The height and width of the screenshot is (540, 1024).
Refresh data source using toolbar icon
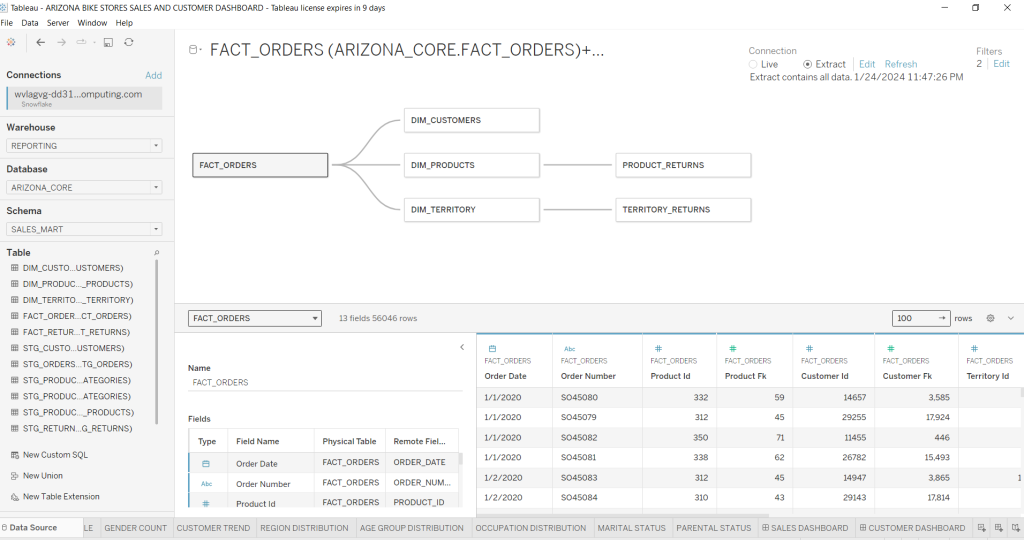(128, 42)
